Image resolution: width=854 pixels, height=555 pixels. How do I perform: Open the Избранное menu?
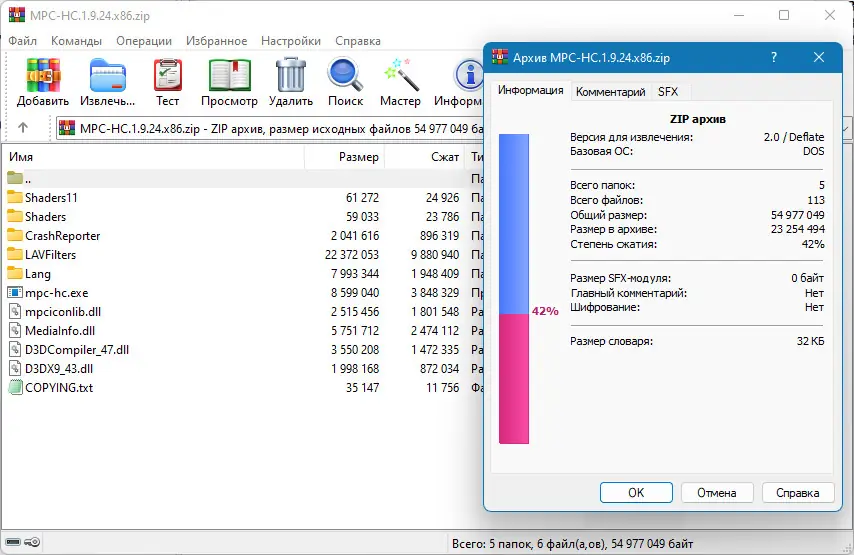(216, 41)
